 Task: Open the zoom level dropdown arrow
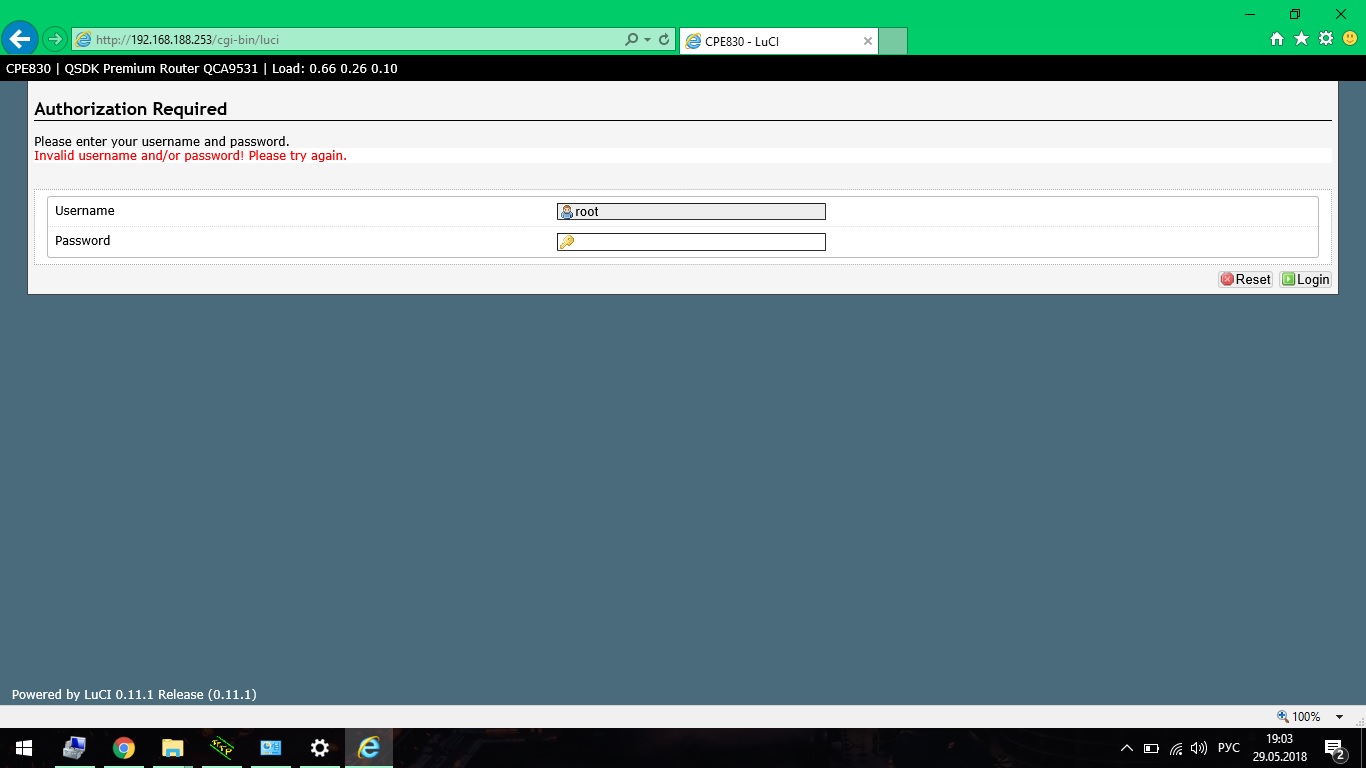pyautogui.click(x=1339, y=717)
